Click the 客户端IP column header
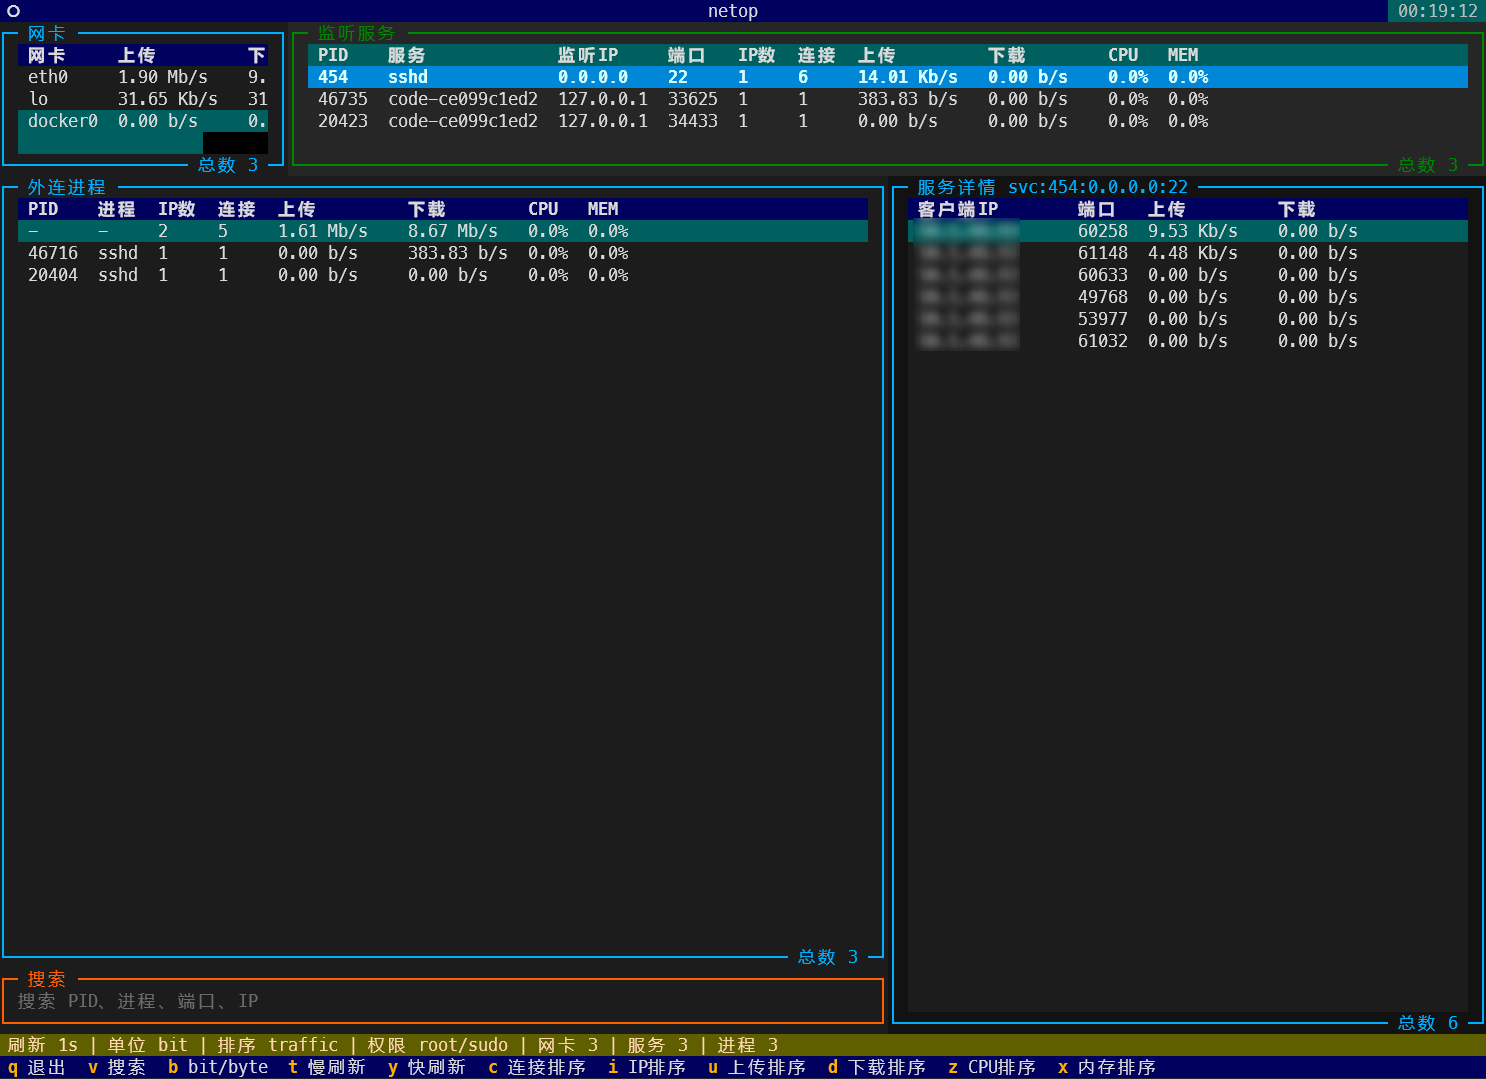 (x=958, y=209)
